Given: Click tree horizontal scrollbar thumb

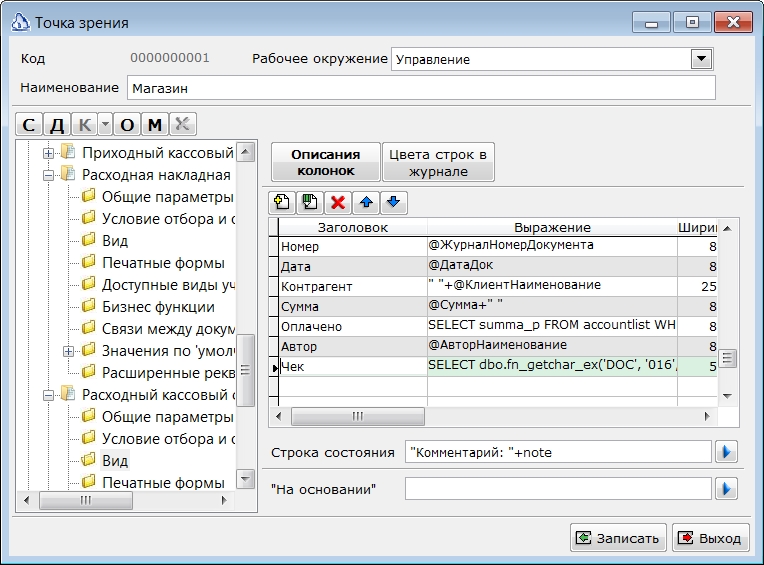Looking at the screenshot, I should click(86, 500).
